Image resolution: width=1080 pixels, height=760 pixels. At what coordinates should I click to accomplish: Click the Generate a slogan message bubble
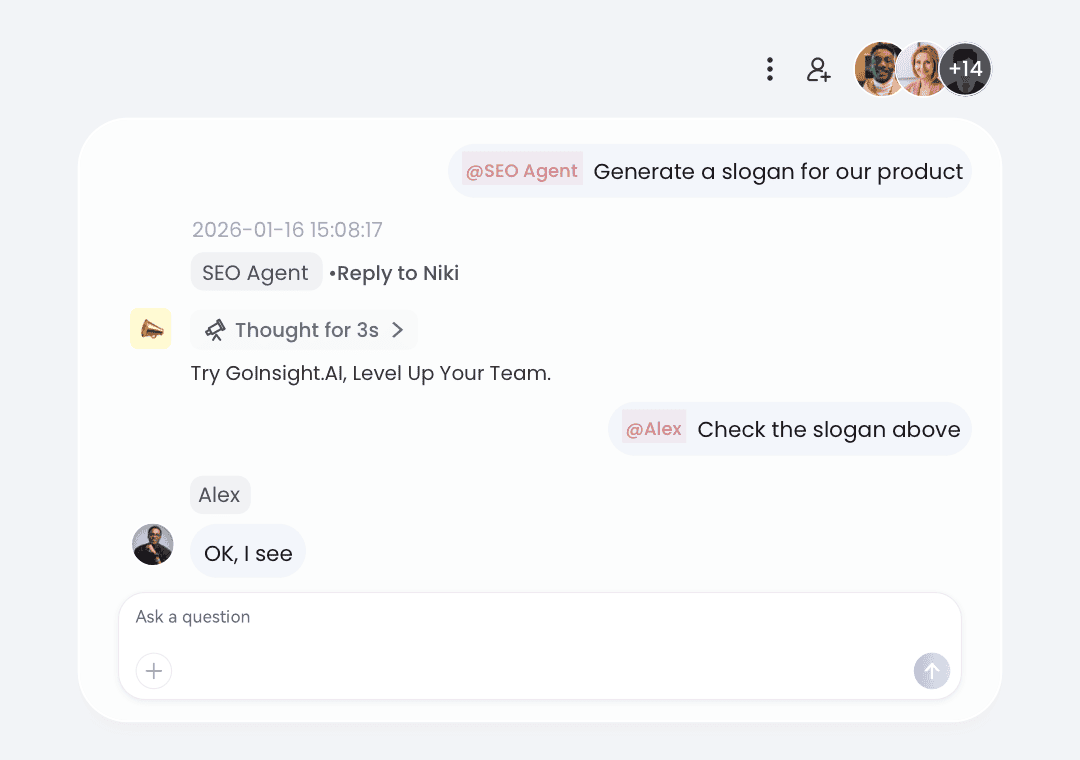click(x=777, y=171)
